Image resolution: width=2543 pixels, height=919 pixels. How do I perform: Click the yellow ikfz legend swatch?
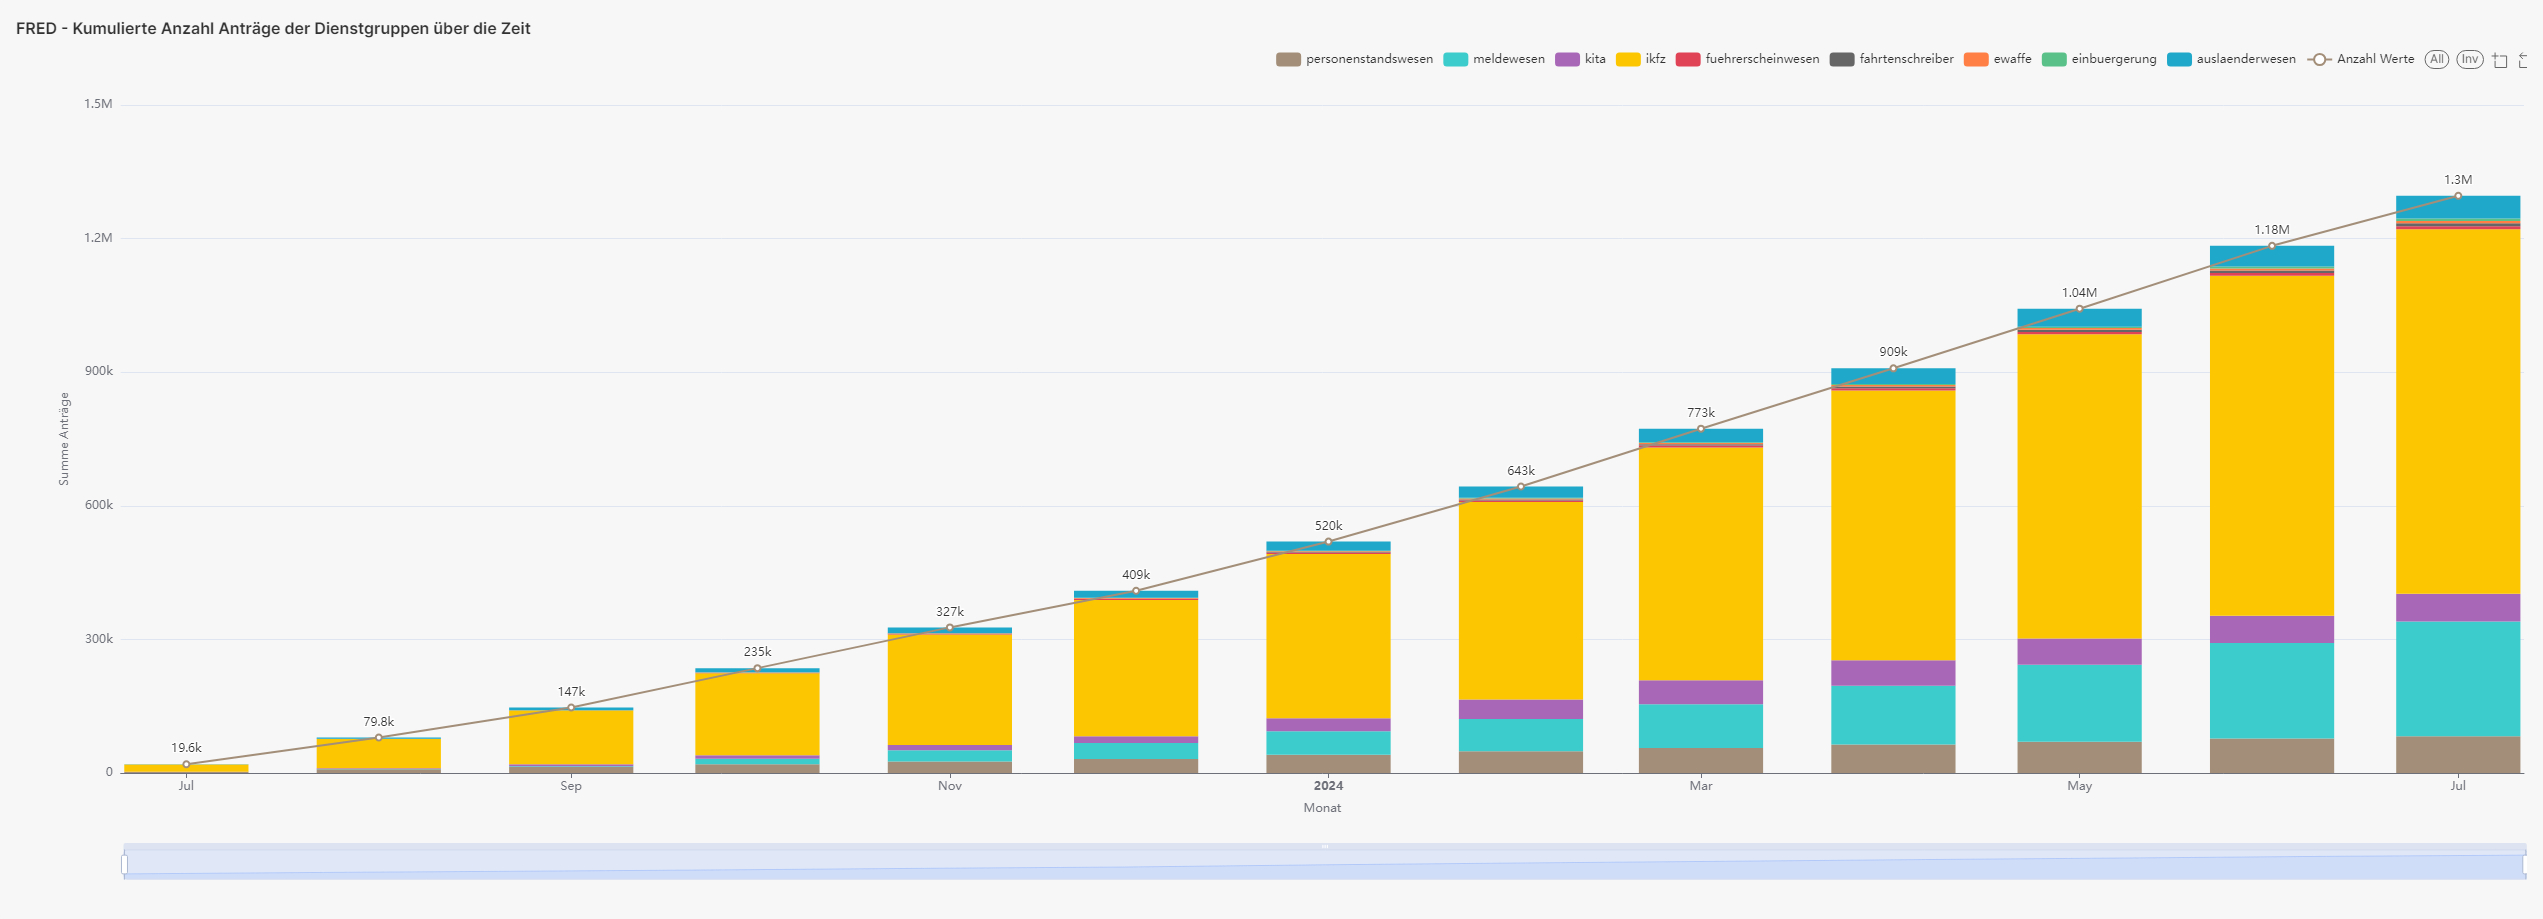(x=1628, y=60)
